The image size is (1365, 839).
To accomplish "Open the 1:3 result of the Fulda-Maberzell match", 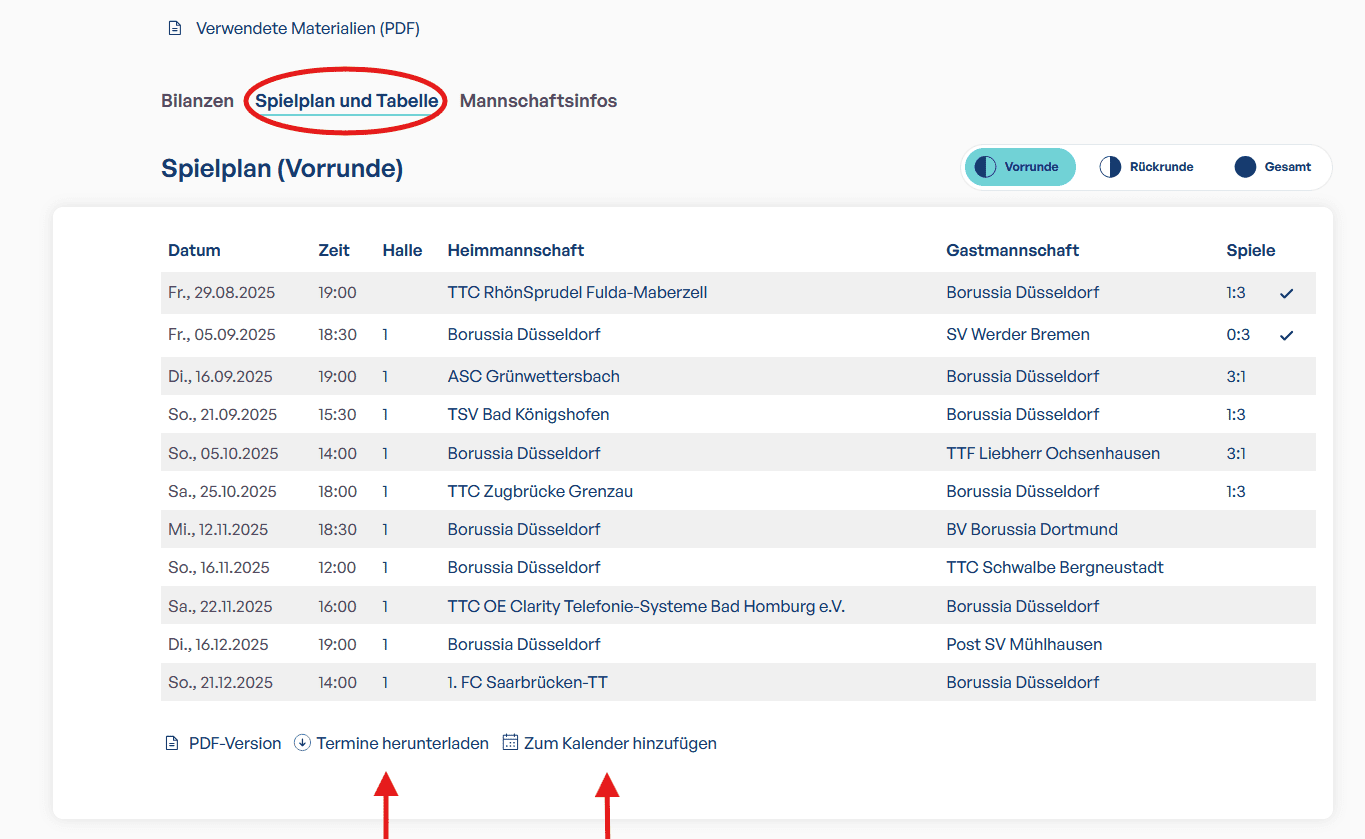I will pyautogui.click(x=1236, y=293).
